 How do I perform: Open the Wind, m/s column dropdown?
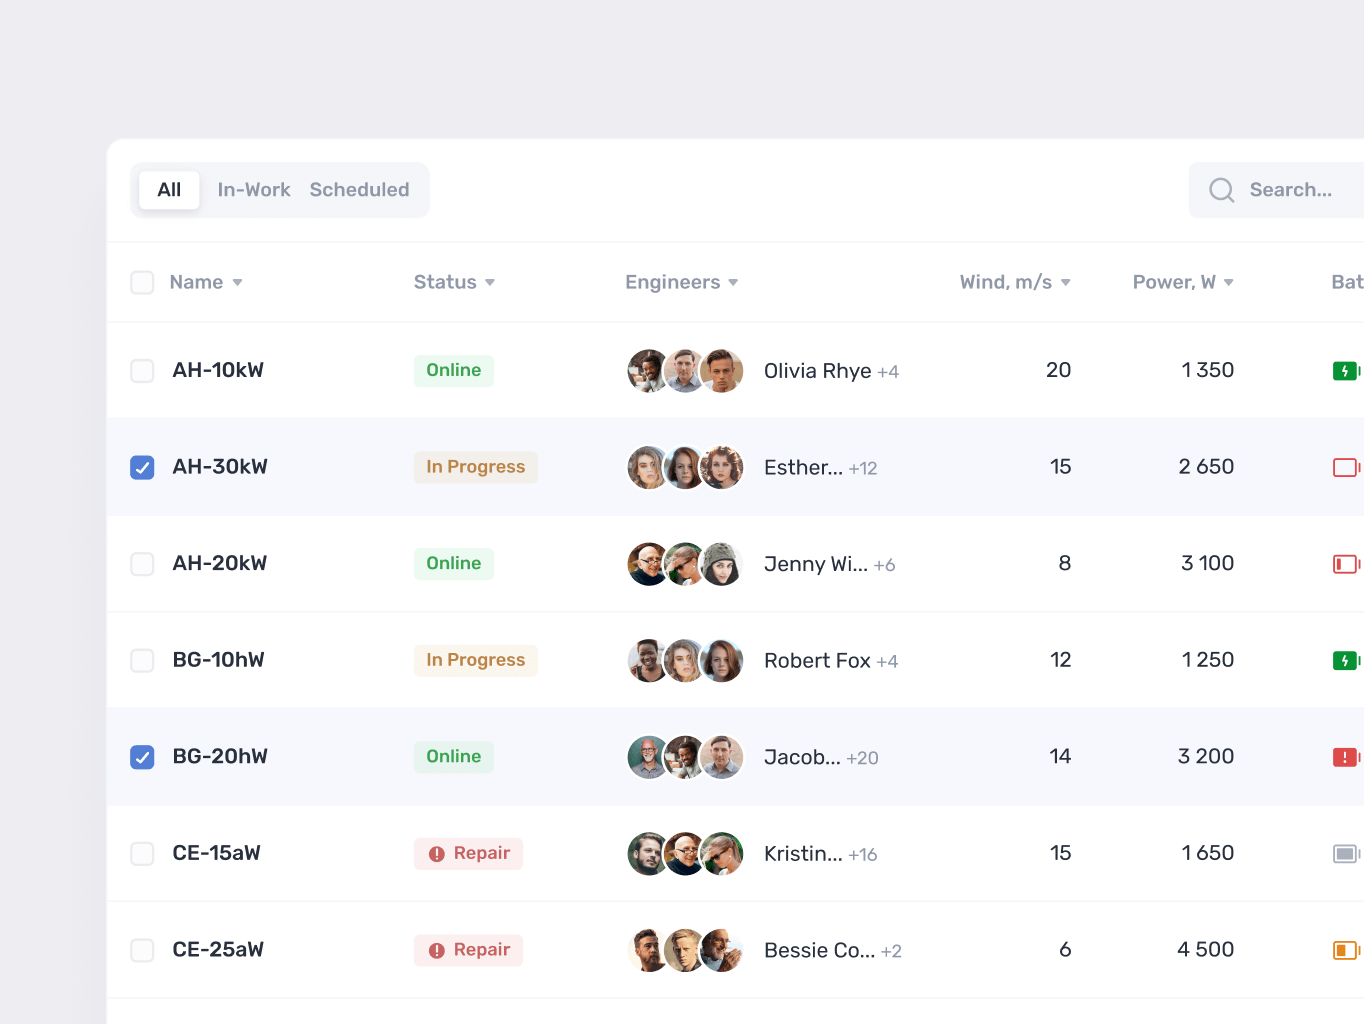1065,283
